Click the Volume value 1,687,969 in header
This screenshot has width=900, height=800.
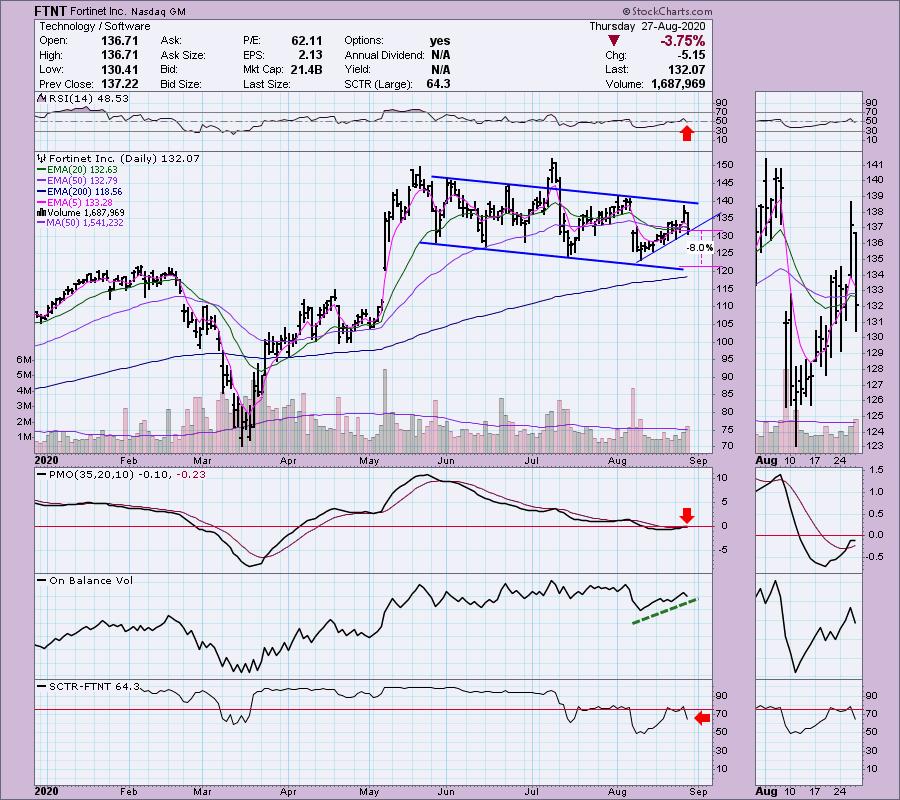[678, 84]
